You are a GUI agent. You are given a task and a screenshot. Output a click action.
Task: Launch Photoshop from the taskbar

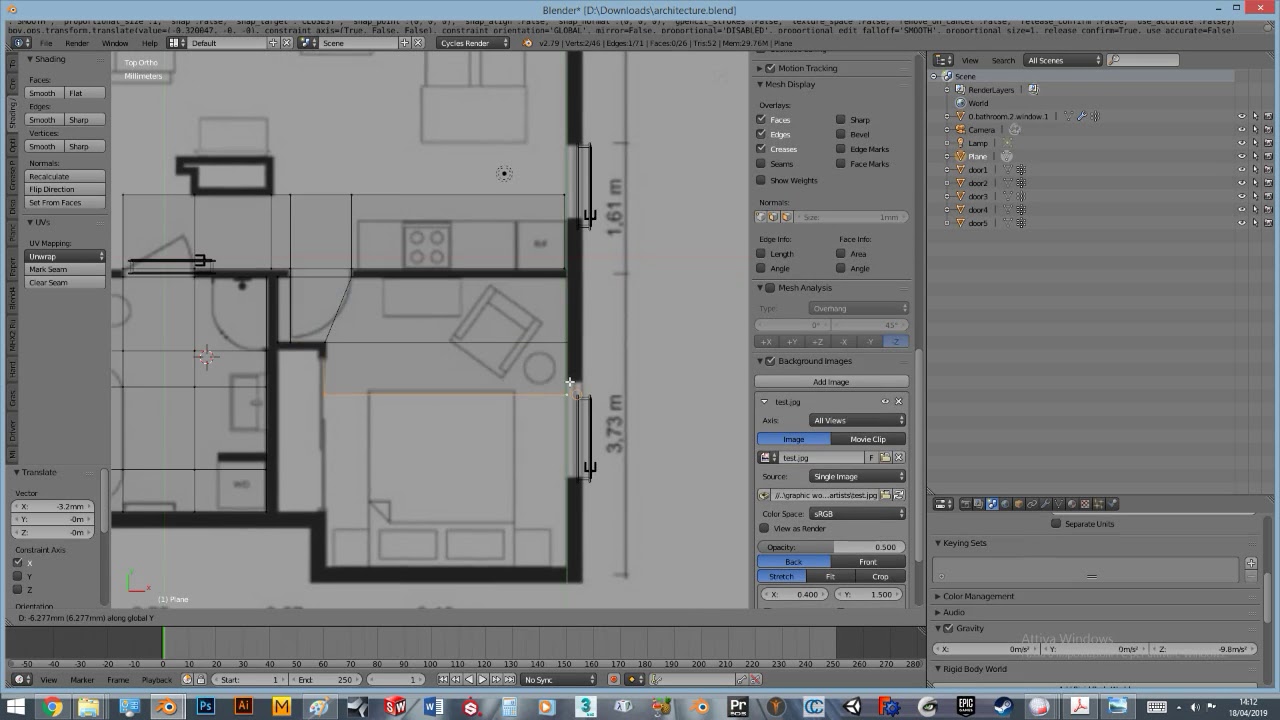pos(205,707)
